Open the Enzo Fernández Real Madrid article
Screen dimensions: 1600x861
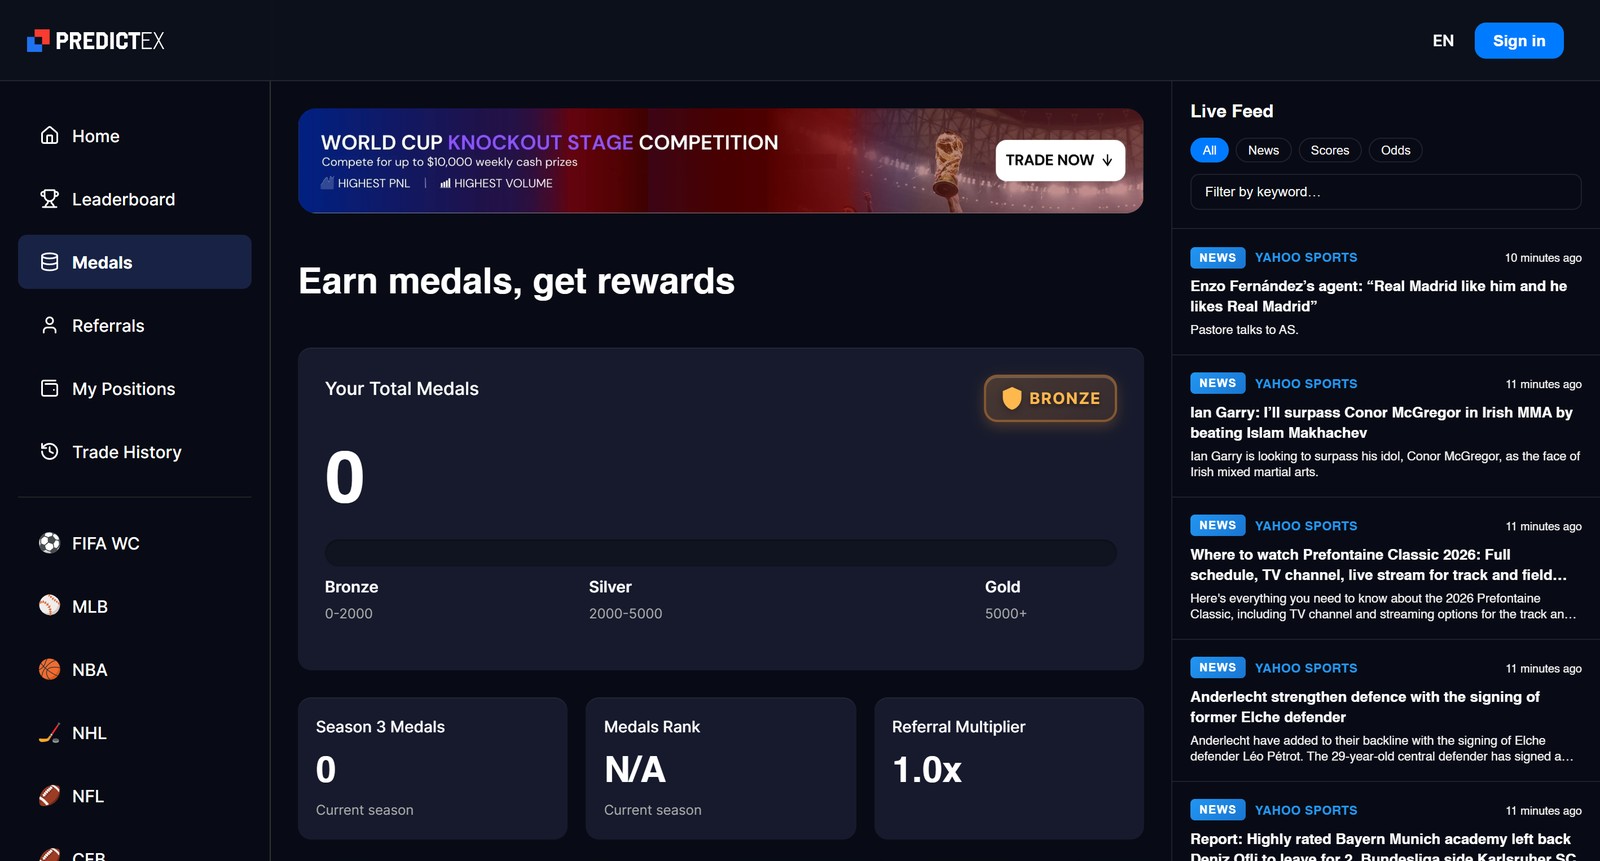pyautogui.click(x=1378, y=296)
